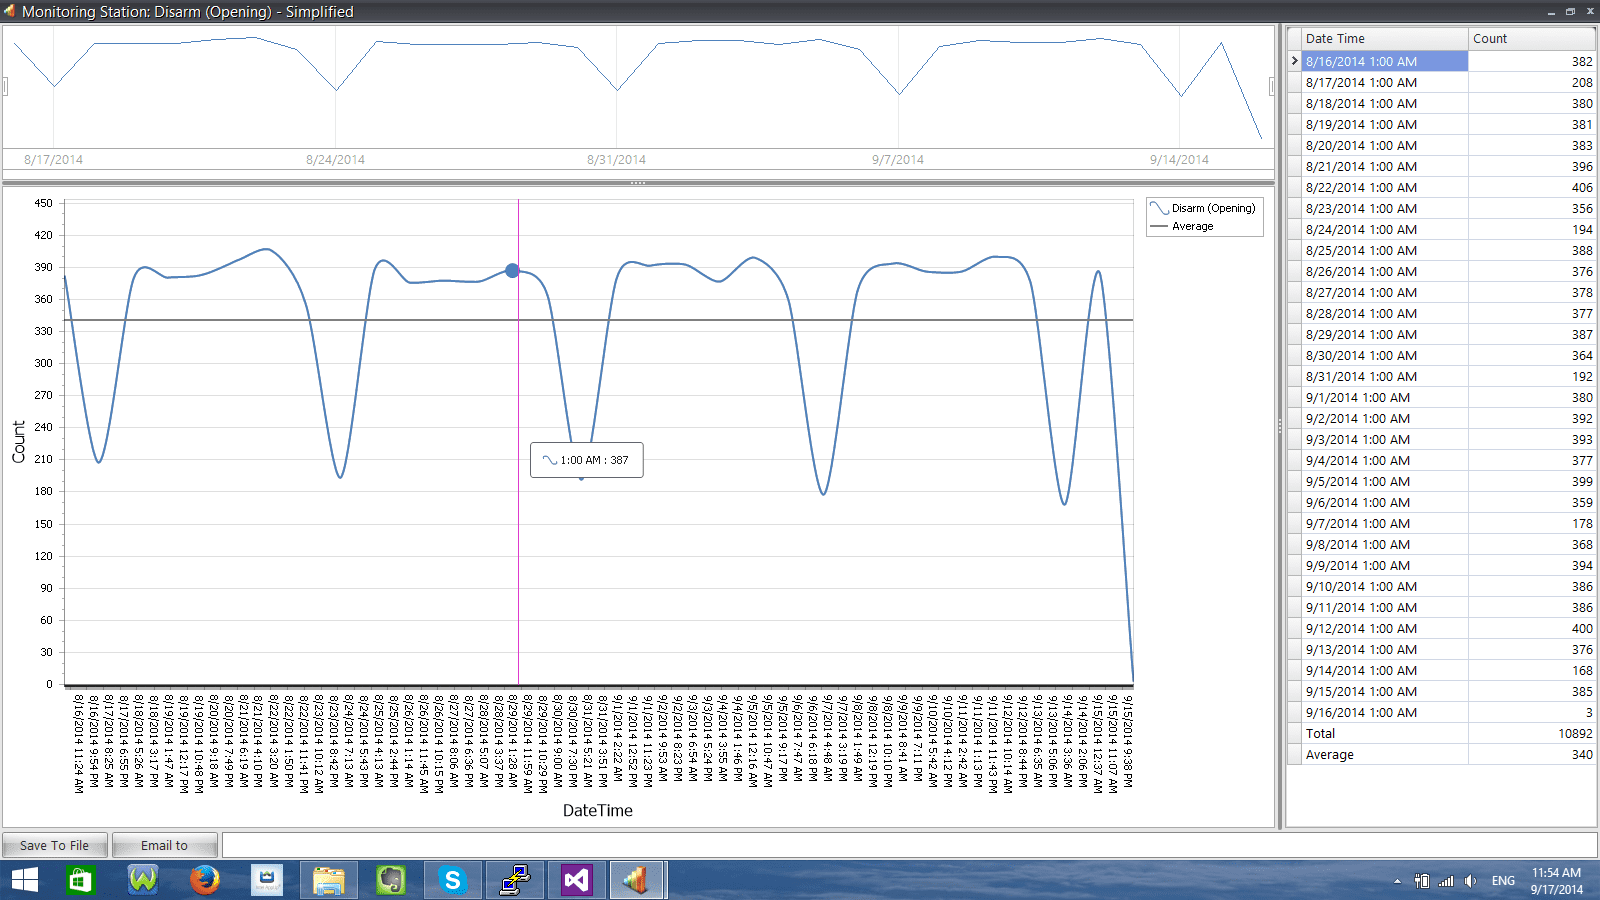Screen dimensions: 1600x900
Task: Mute system volume via the speaker icon
Action: click(x=1470, y=881)
